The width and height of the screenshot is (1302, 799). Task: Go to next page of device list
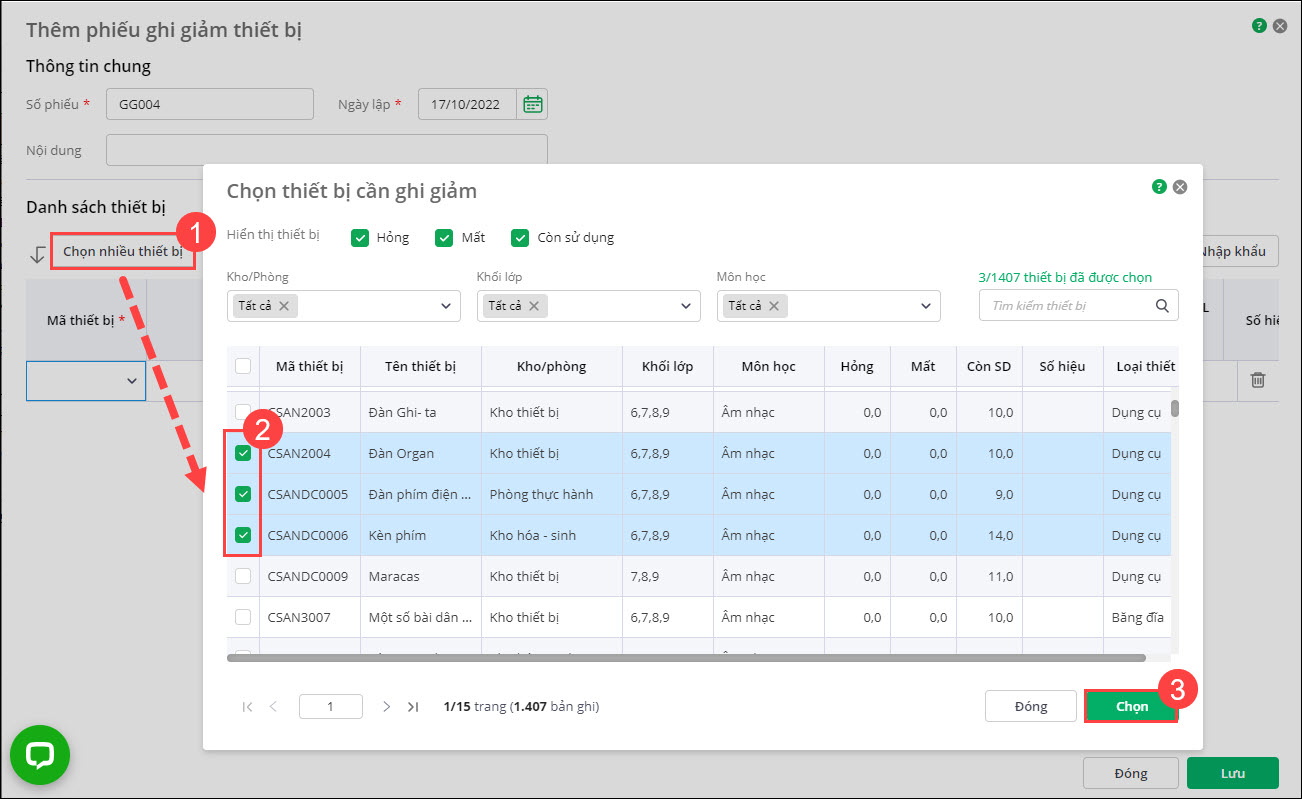click(386, 707)
